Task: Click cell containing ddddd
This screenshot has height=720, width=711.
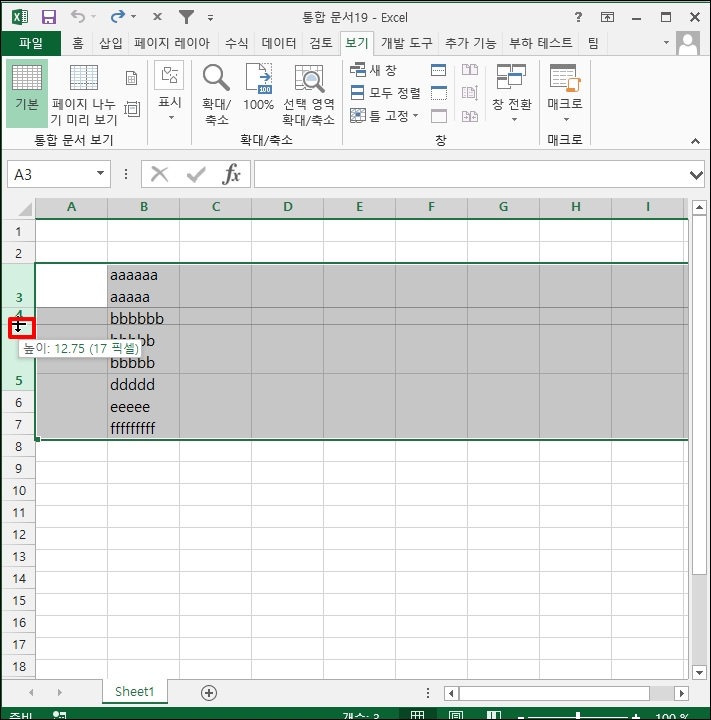Action: tap(143, 384)
